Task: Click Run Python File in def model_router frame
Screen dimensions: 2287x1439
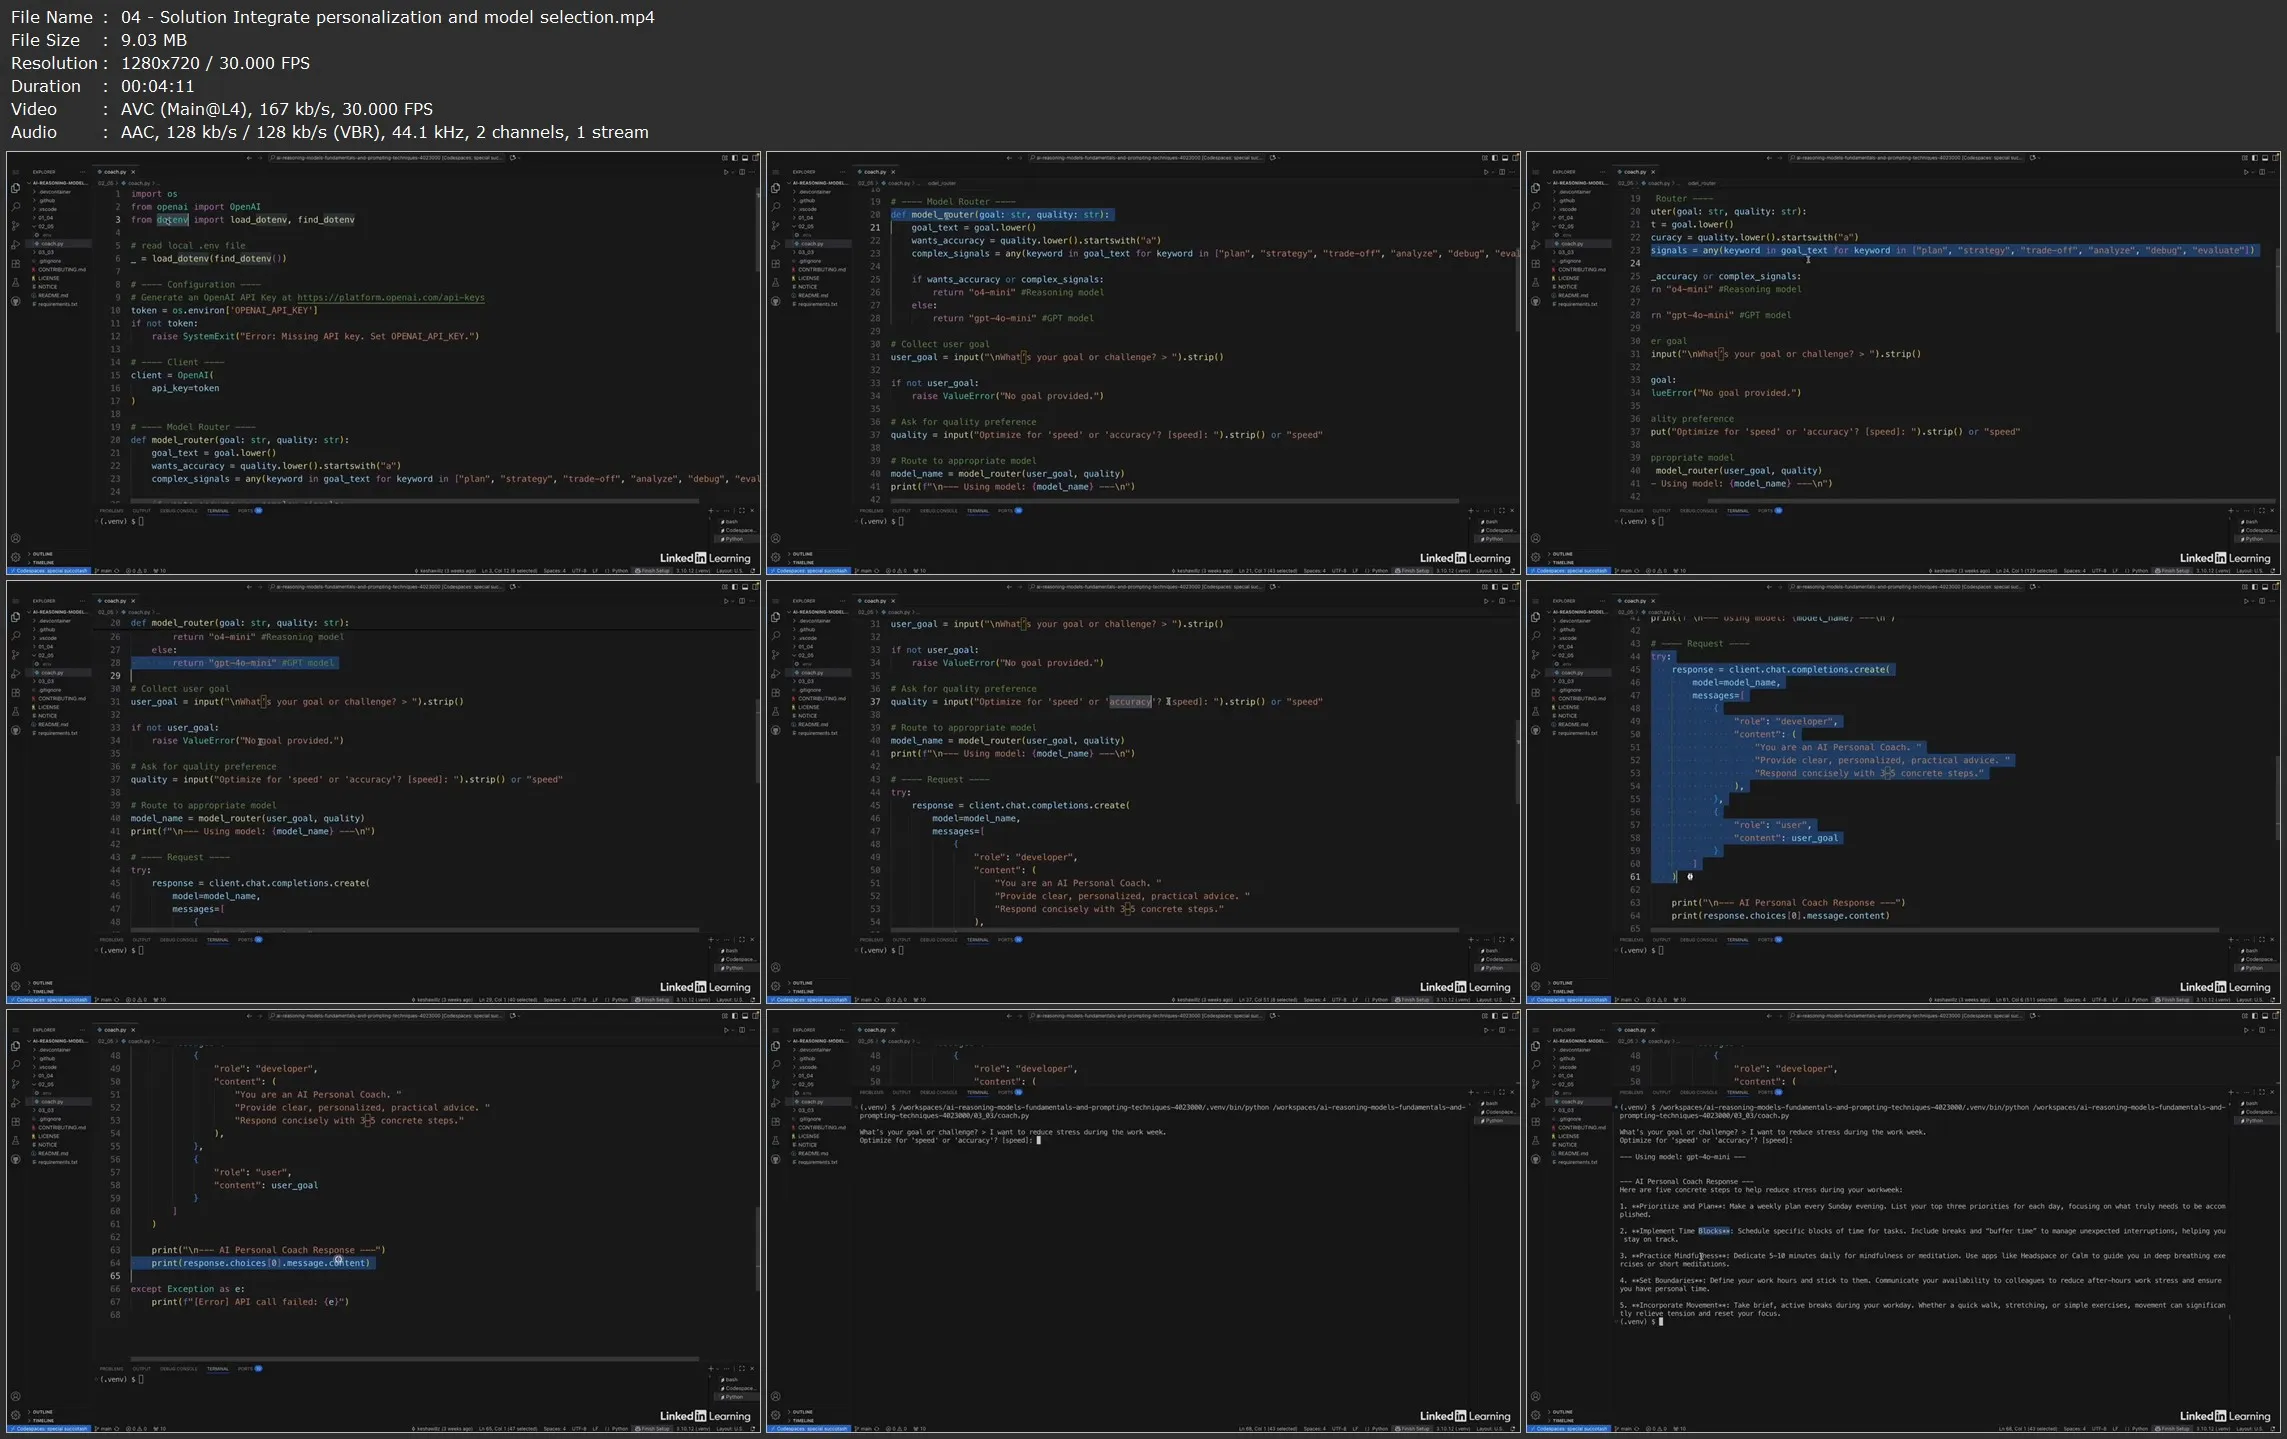Action: 1486,172
